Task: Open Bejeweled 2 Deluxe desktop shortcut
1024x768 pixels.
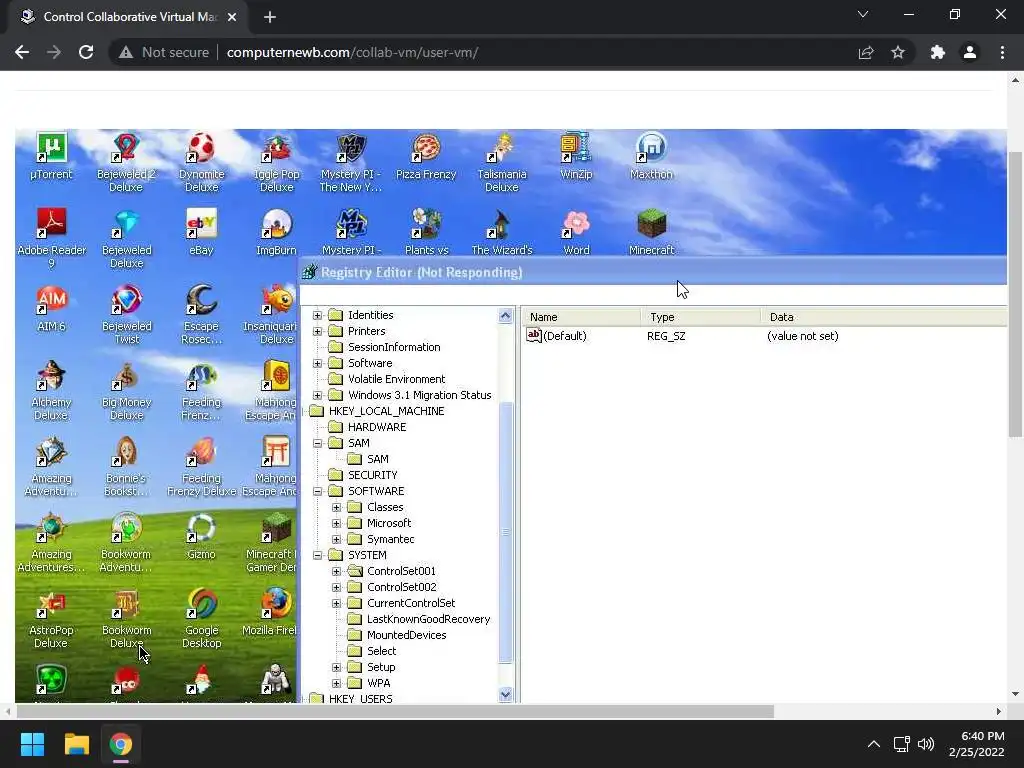Action: pos(126,162)
